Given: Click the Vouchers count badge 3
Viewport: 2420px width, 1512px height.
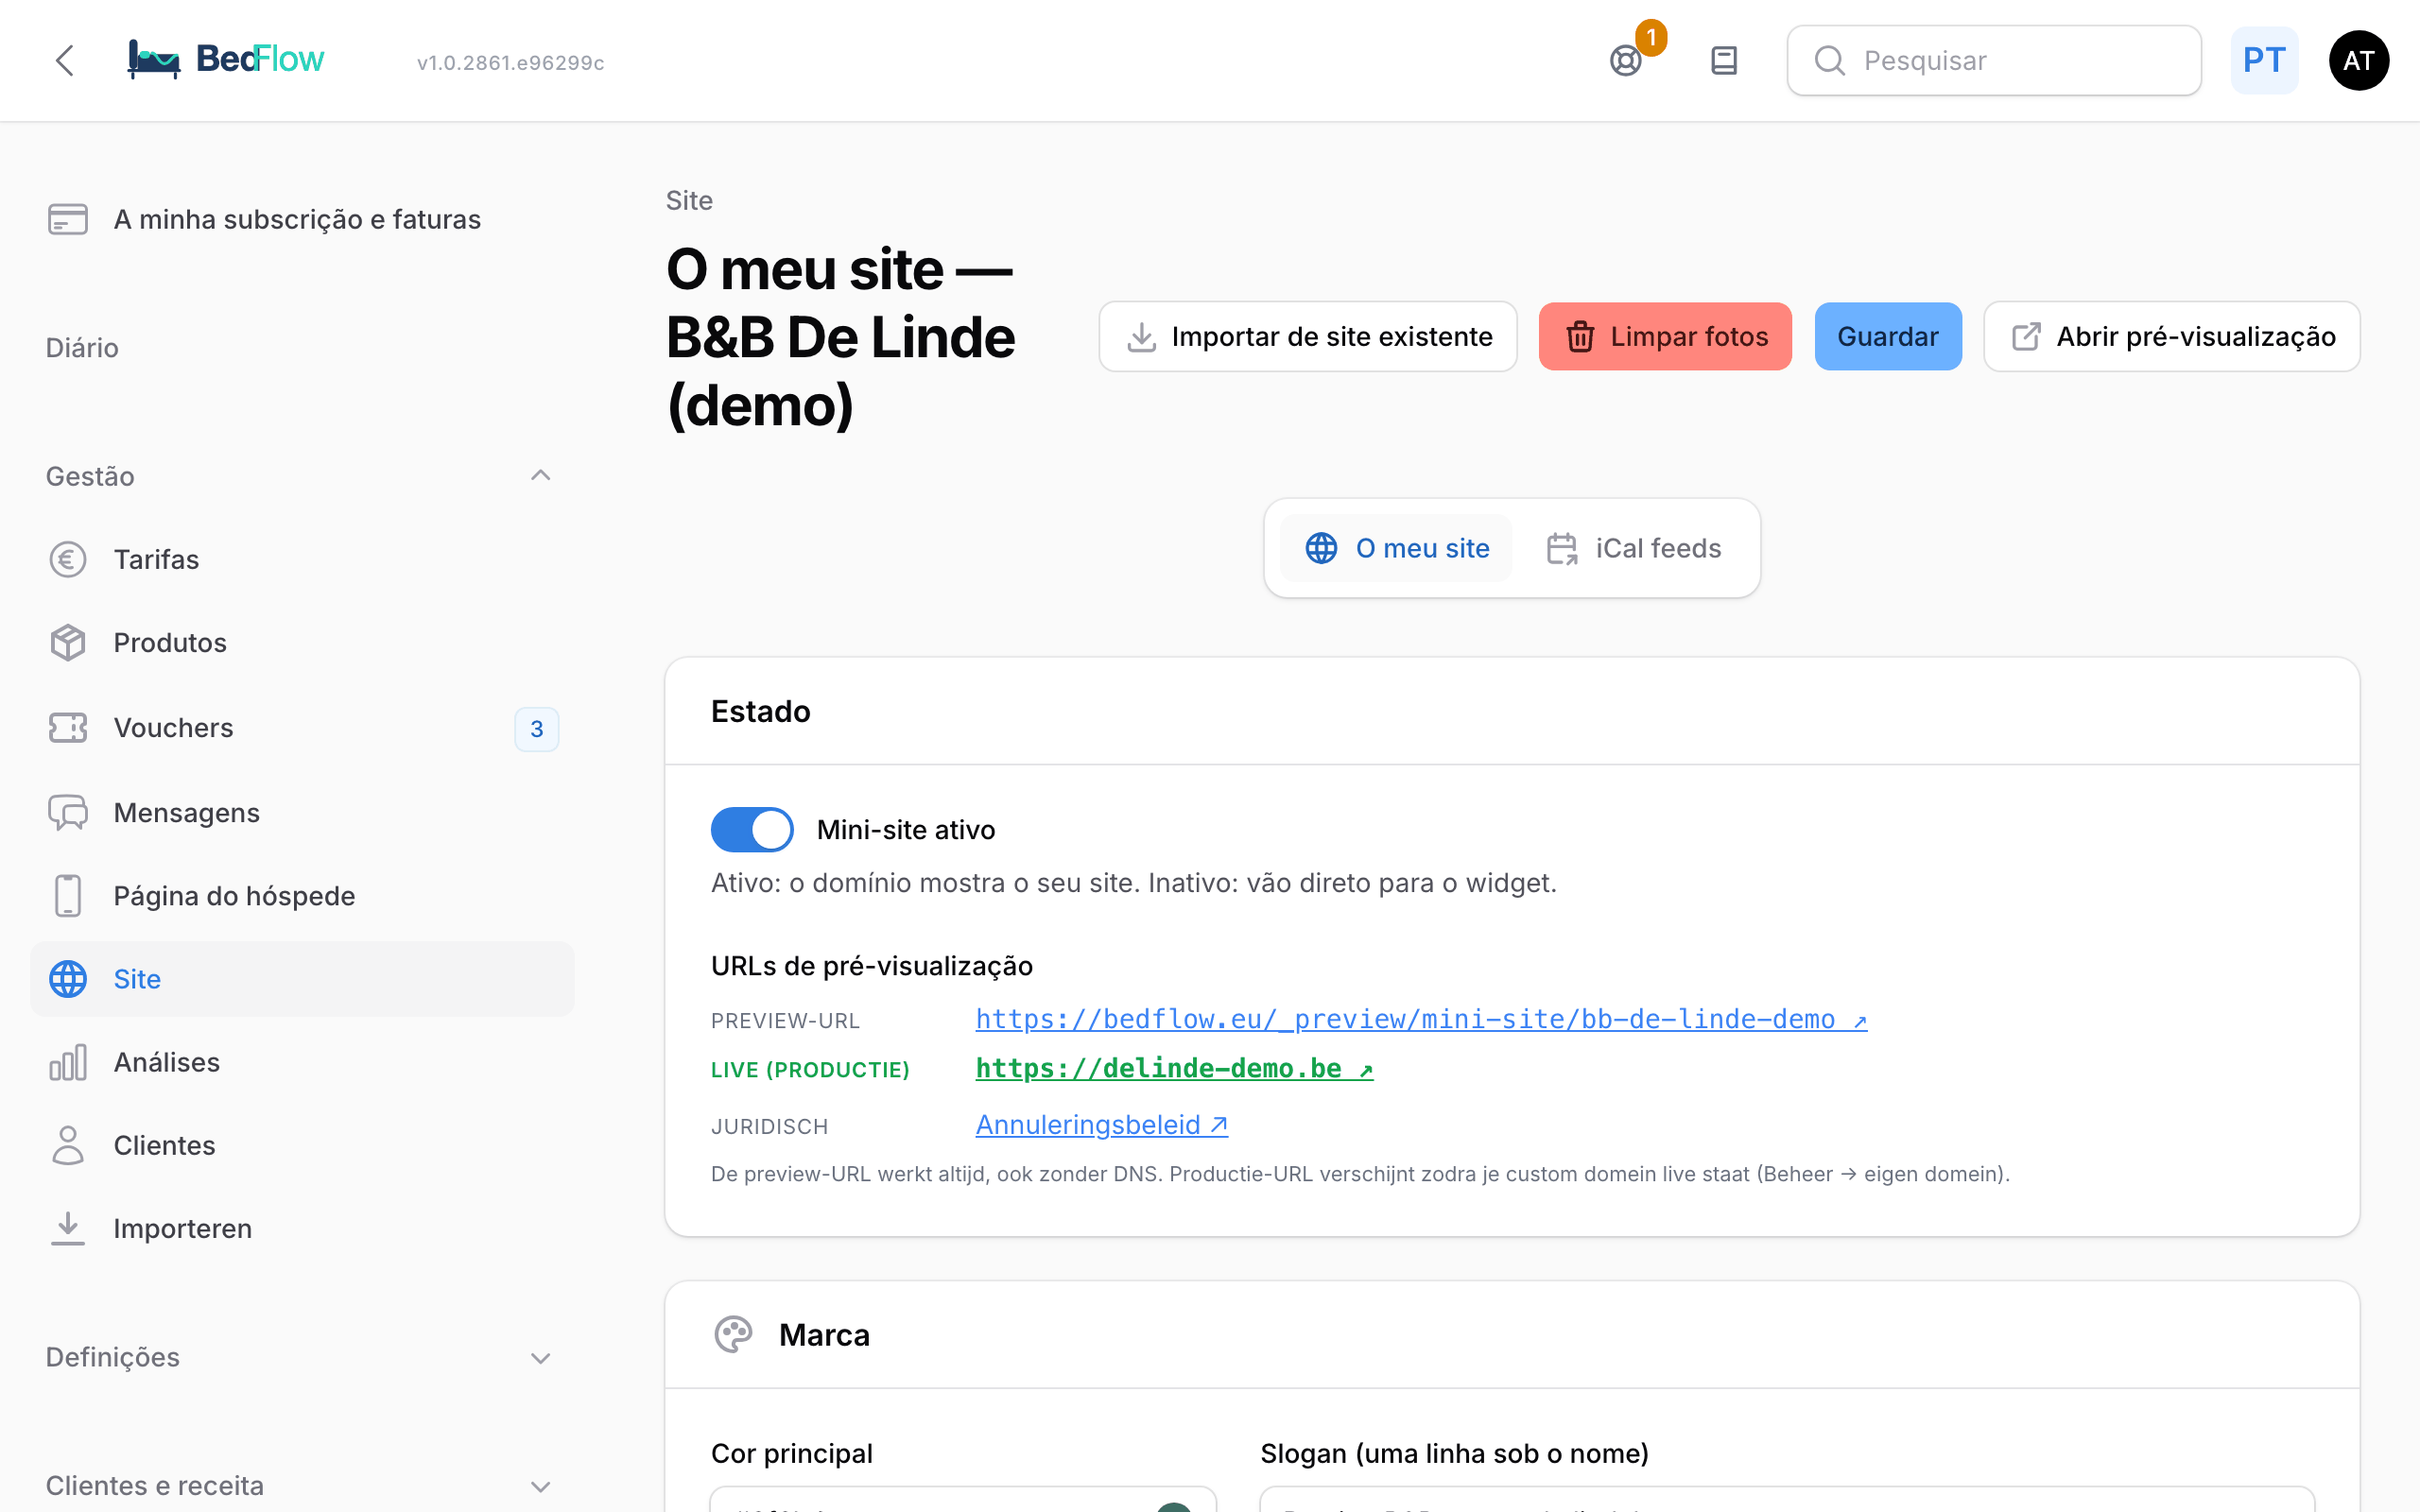Looking at the screenshot, I should [x=537, y=728].
